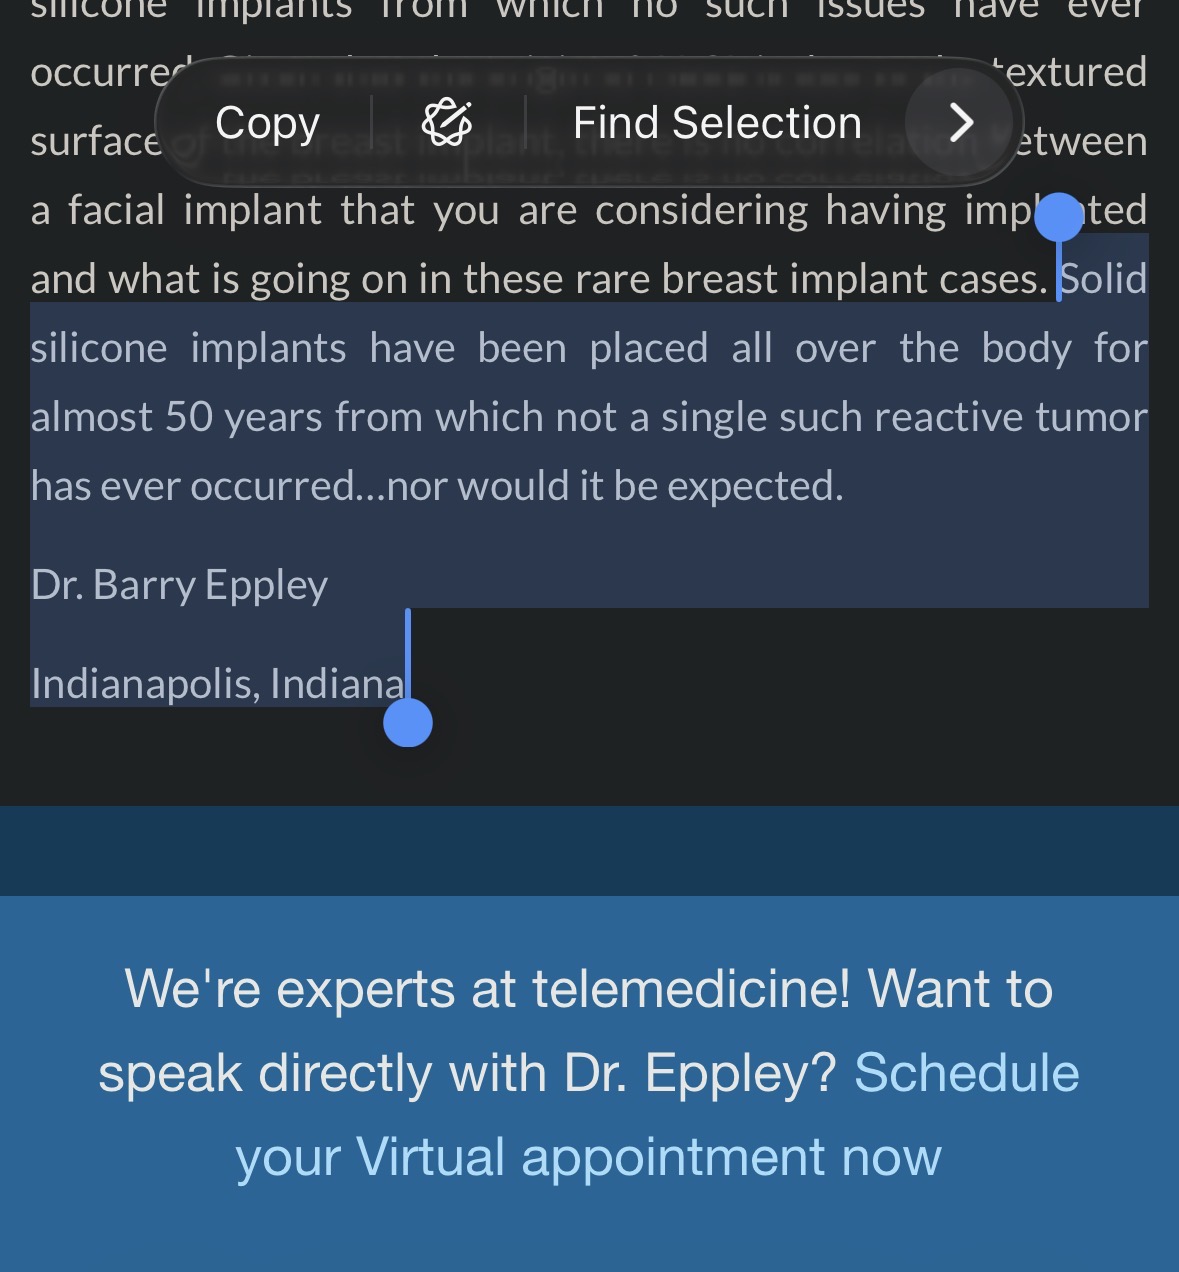This screenshot has height=1272, width=1179.
Task: Tap the "Indianapolis, Indiana" text
Action: pyautogui.click(x=218, y=684)
